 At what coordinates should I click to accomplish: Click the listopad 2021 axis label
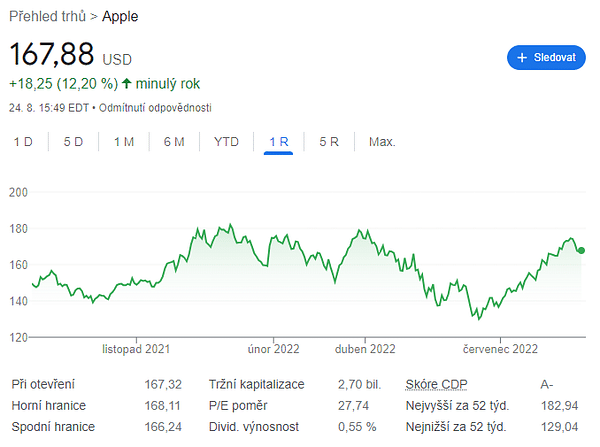(x=136, y=349)
